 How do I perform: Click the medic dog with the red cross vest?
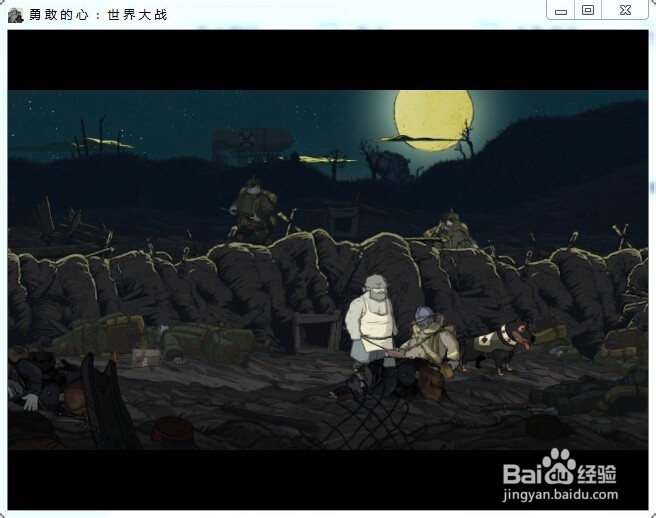[497, 344]
